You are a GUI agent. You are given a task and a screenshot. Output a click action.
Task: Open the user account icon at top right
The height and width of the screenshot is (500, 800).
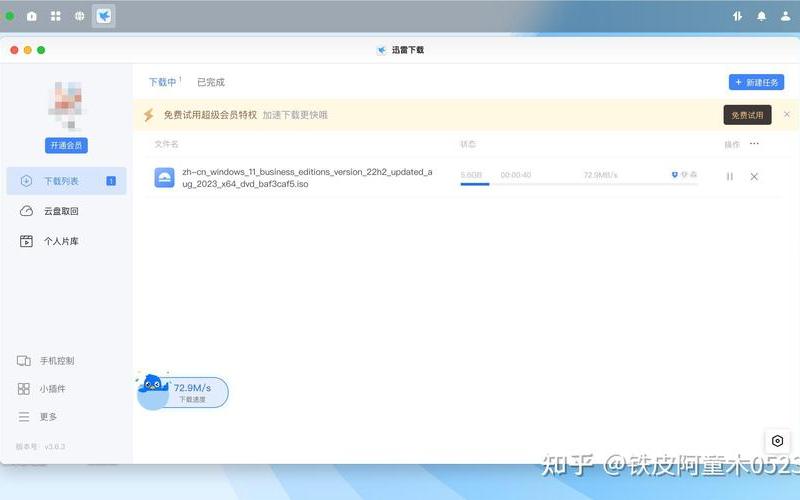[785, 16]
